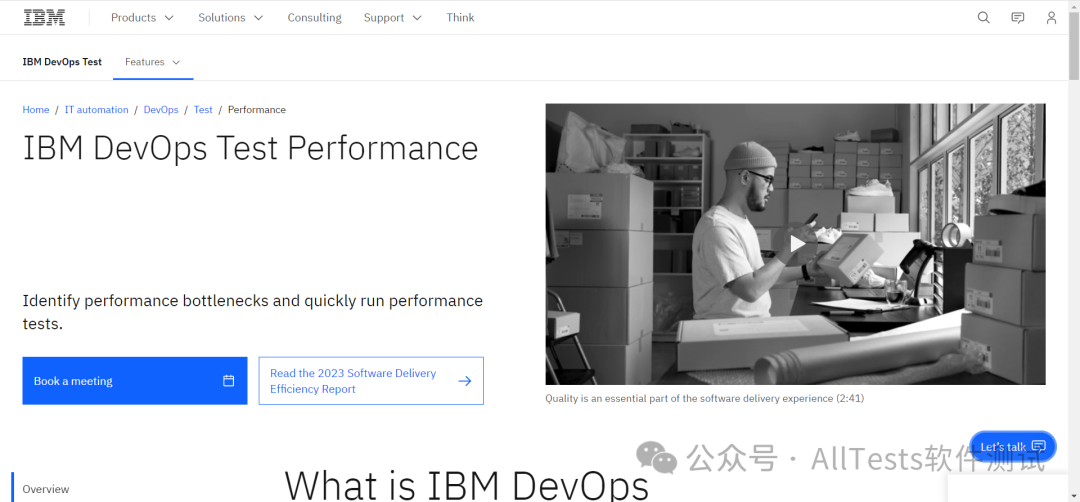Expand the Products menu
The height and width of the screenshot is (502, 1080).
tap(143, 18)
